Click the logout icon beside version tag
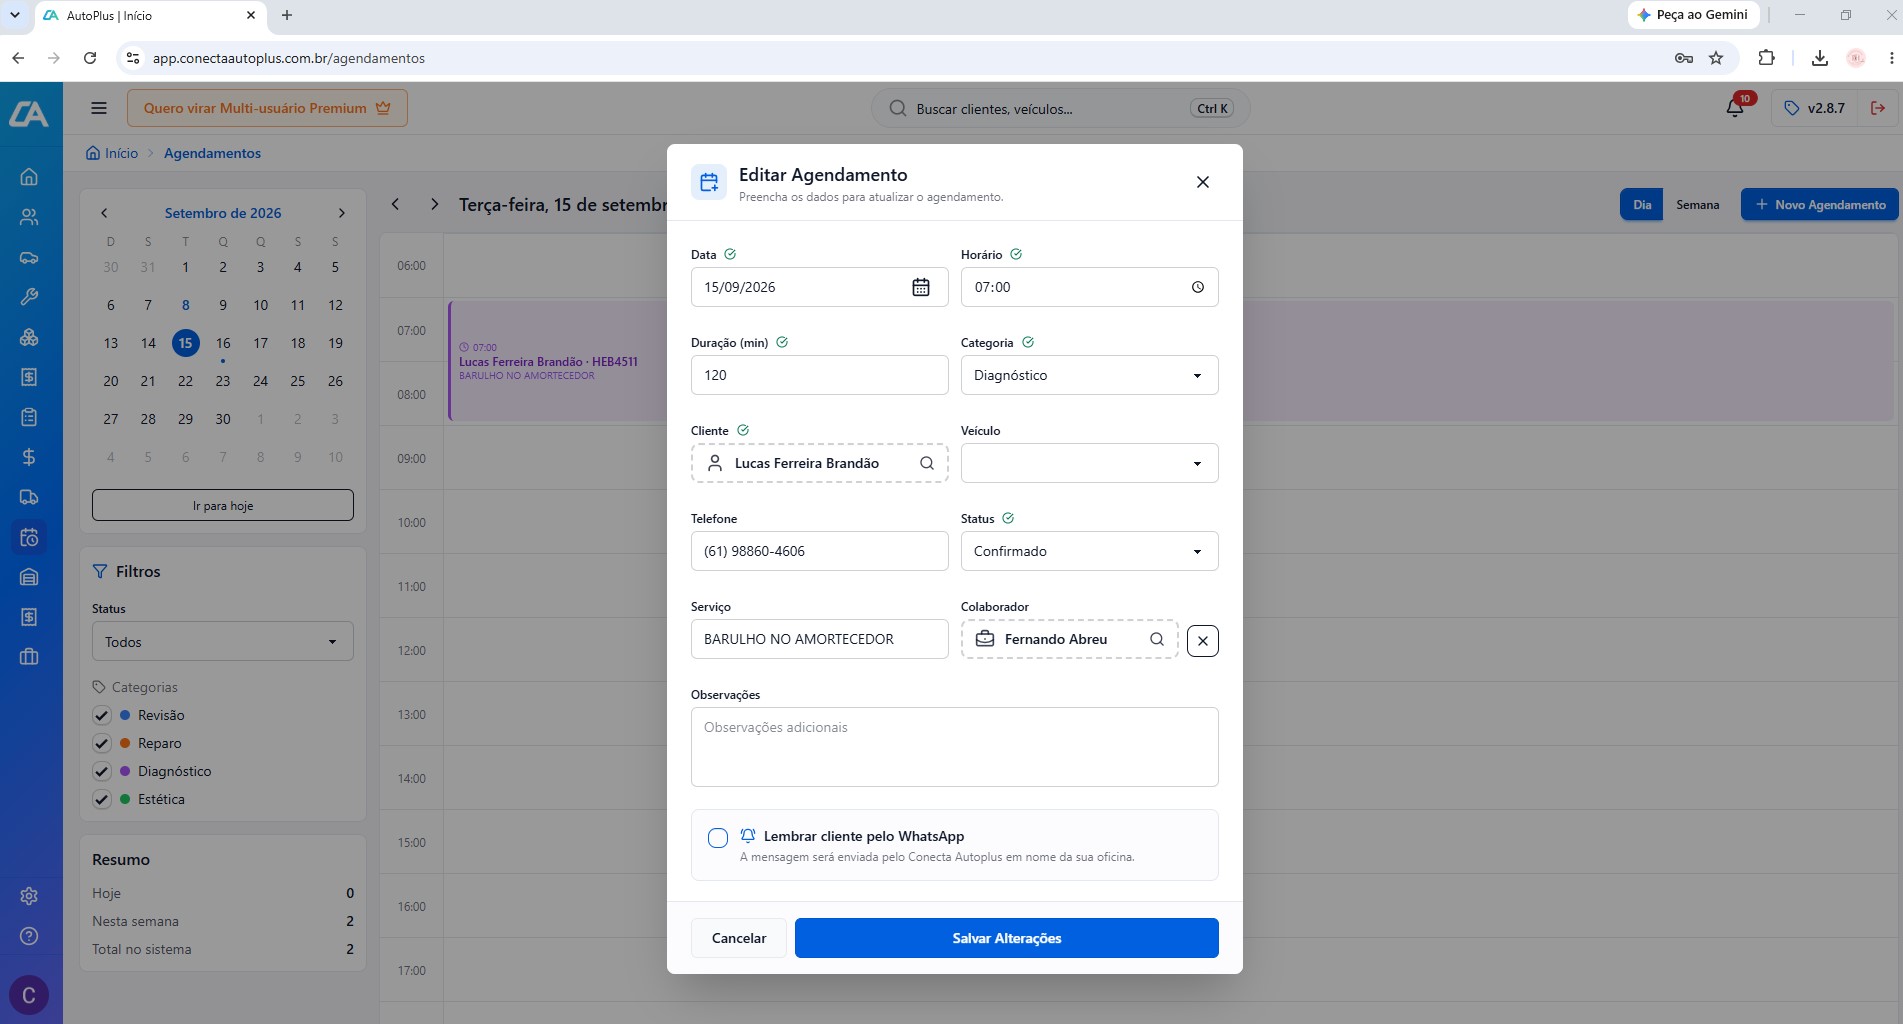 (1878, 108)
